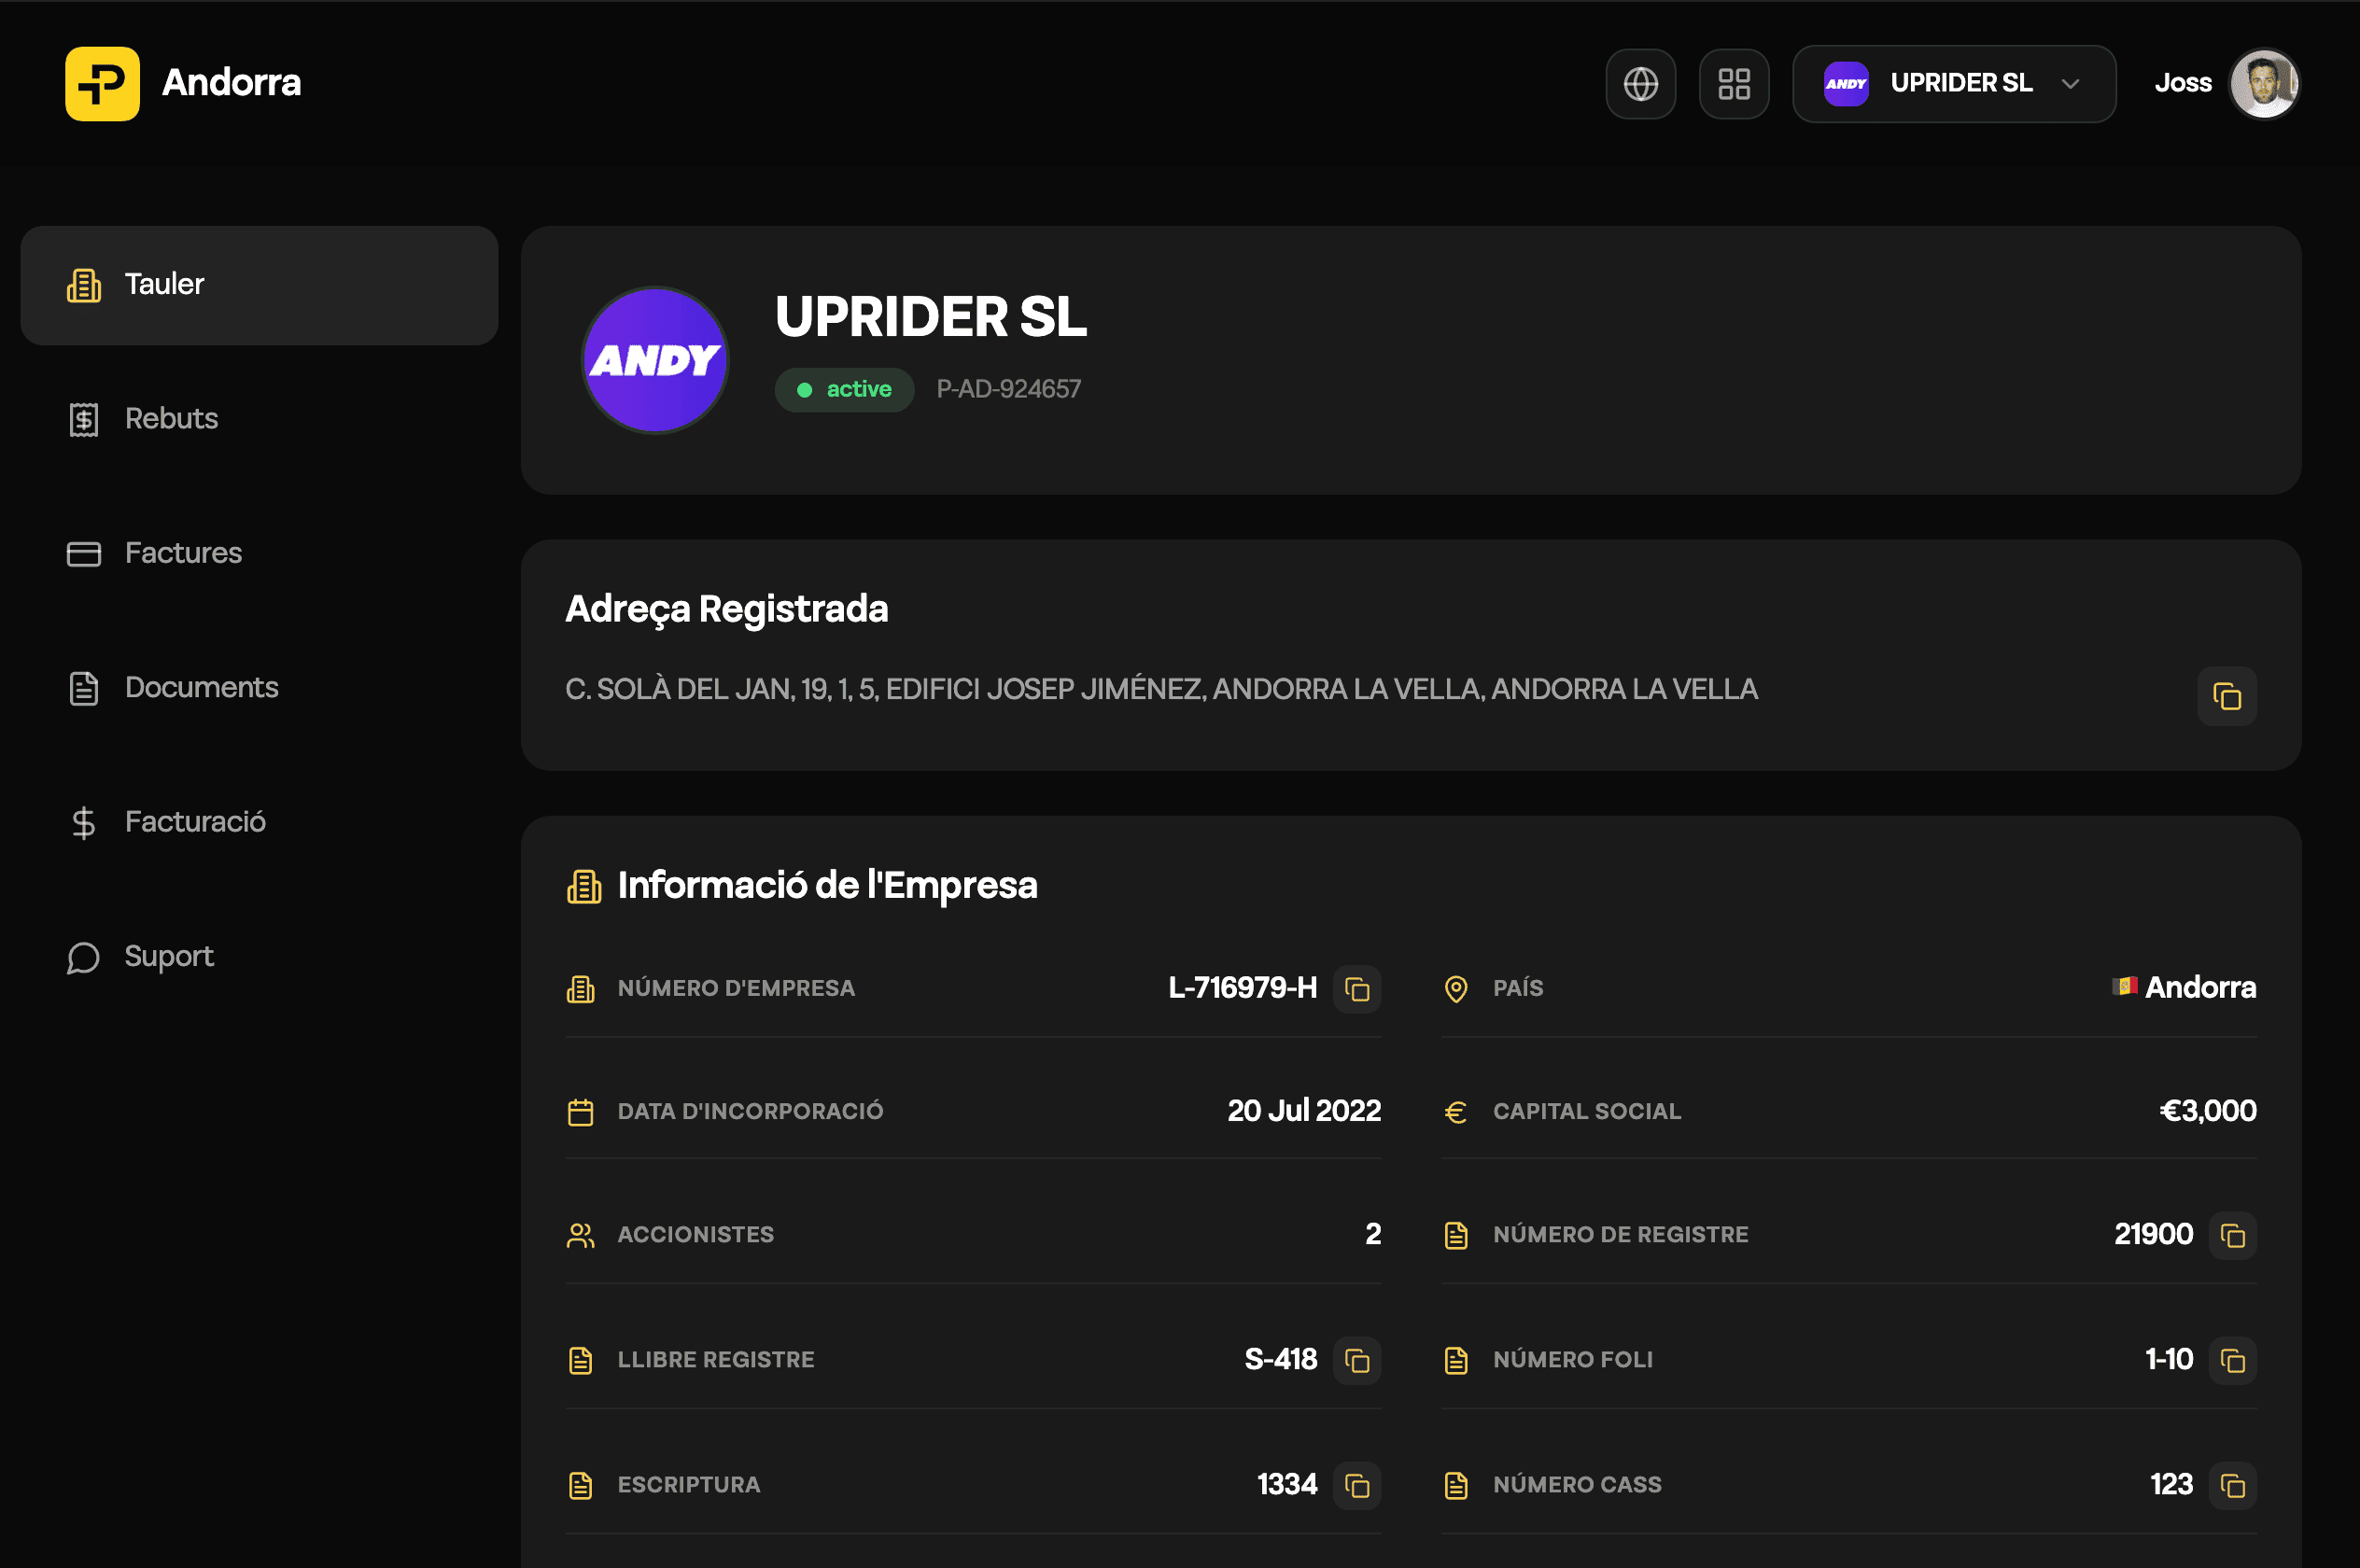Click the globe language icon
2360x1568 pixels.
1640,84
